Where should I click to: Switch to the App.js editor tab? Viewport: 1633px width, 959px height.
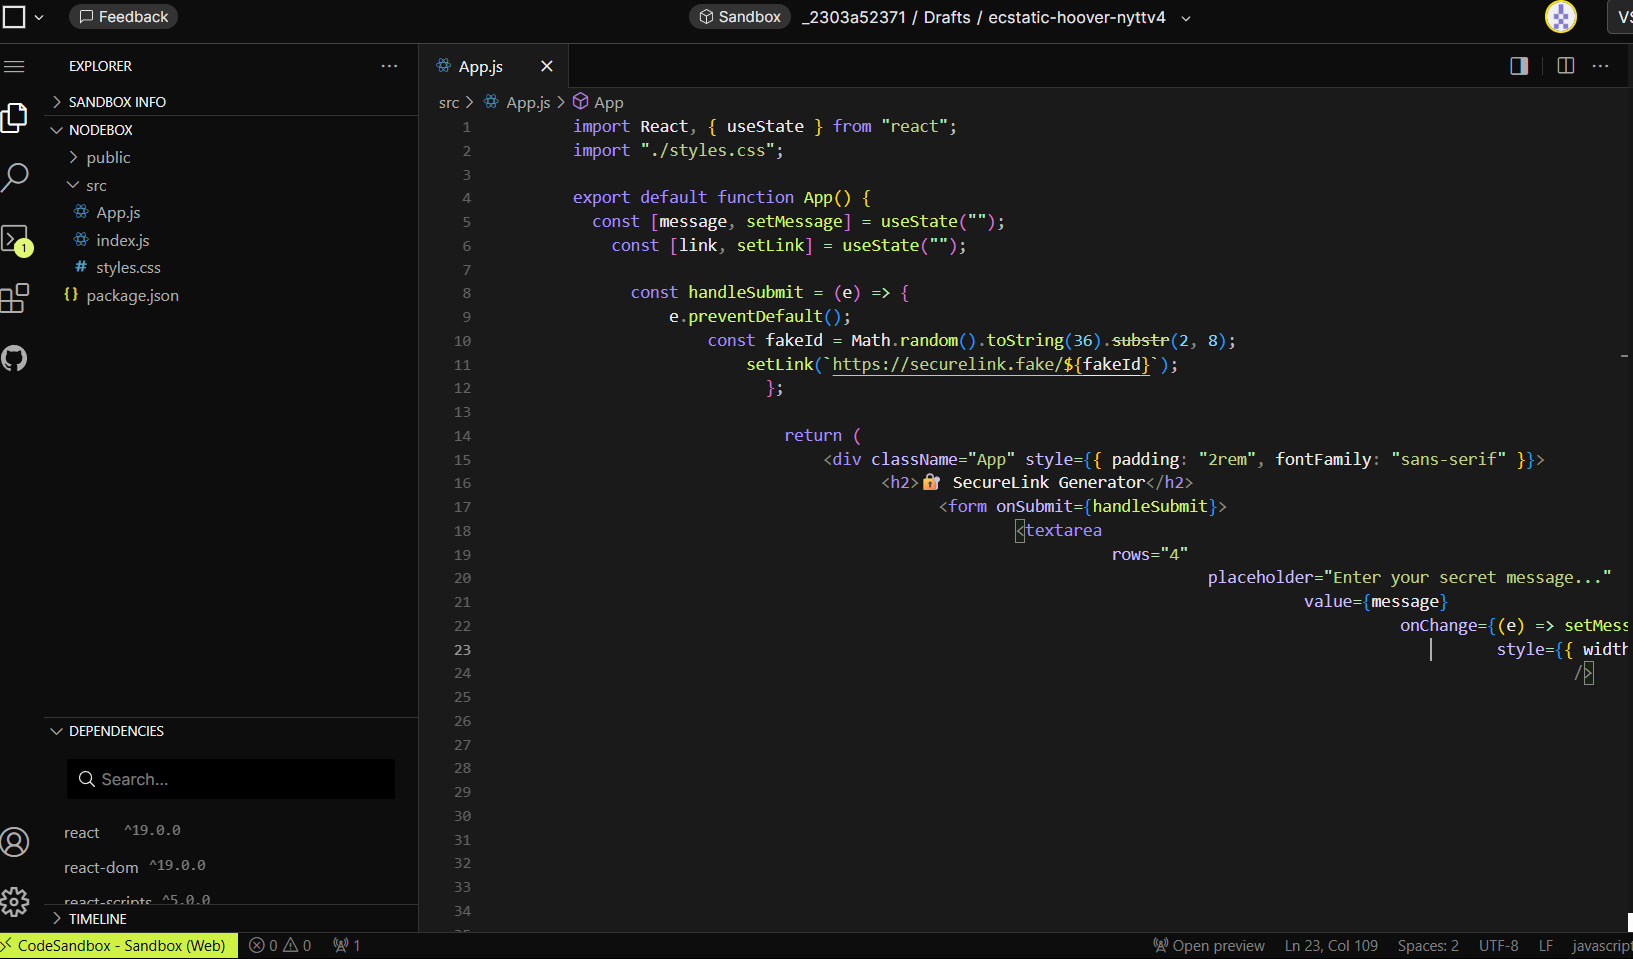[480, 67]
